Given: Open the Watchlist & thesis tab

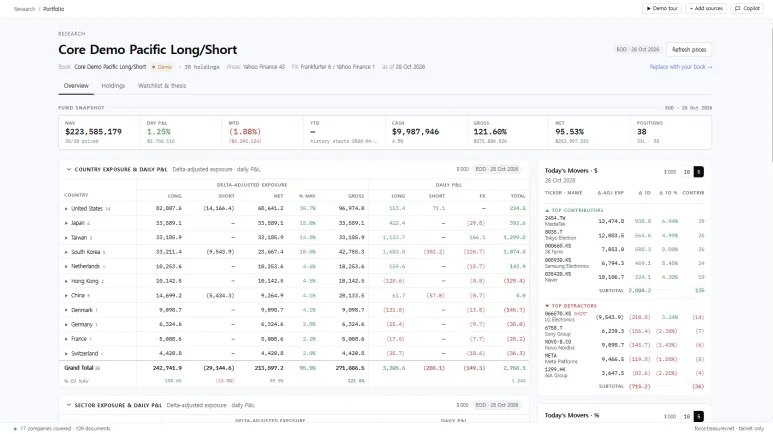Looking at the screenshot, I should (x=162, y=86).
